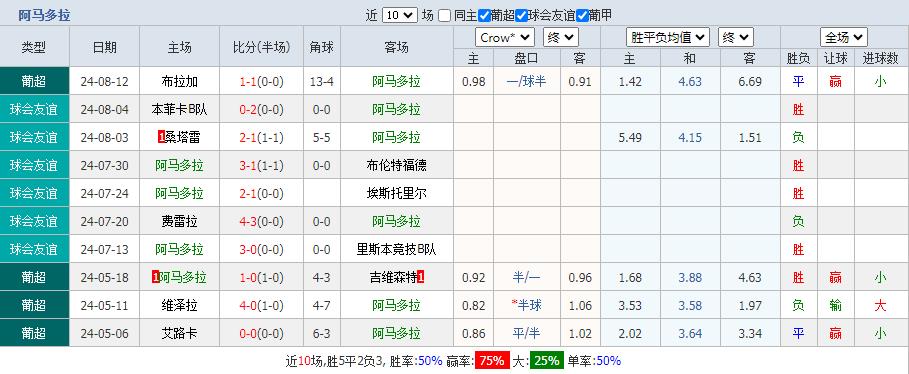Open the 吉维森特 team link

coord(393,277)
